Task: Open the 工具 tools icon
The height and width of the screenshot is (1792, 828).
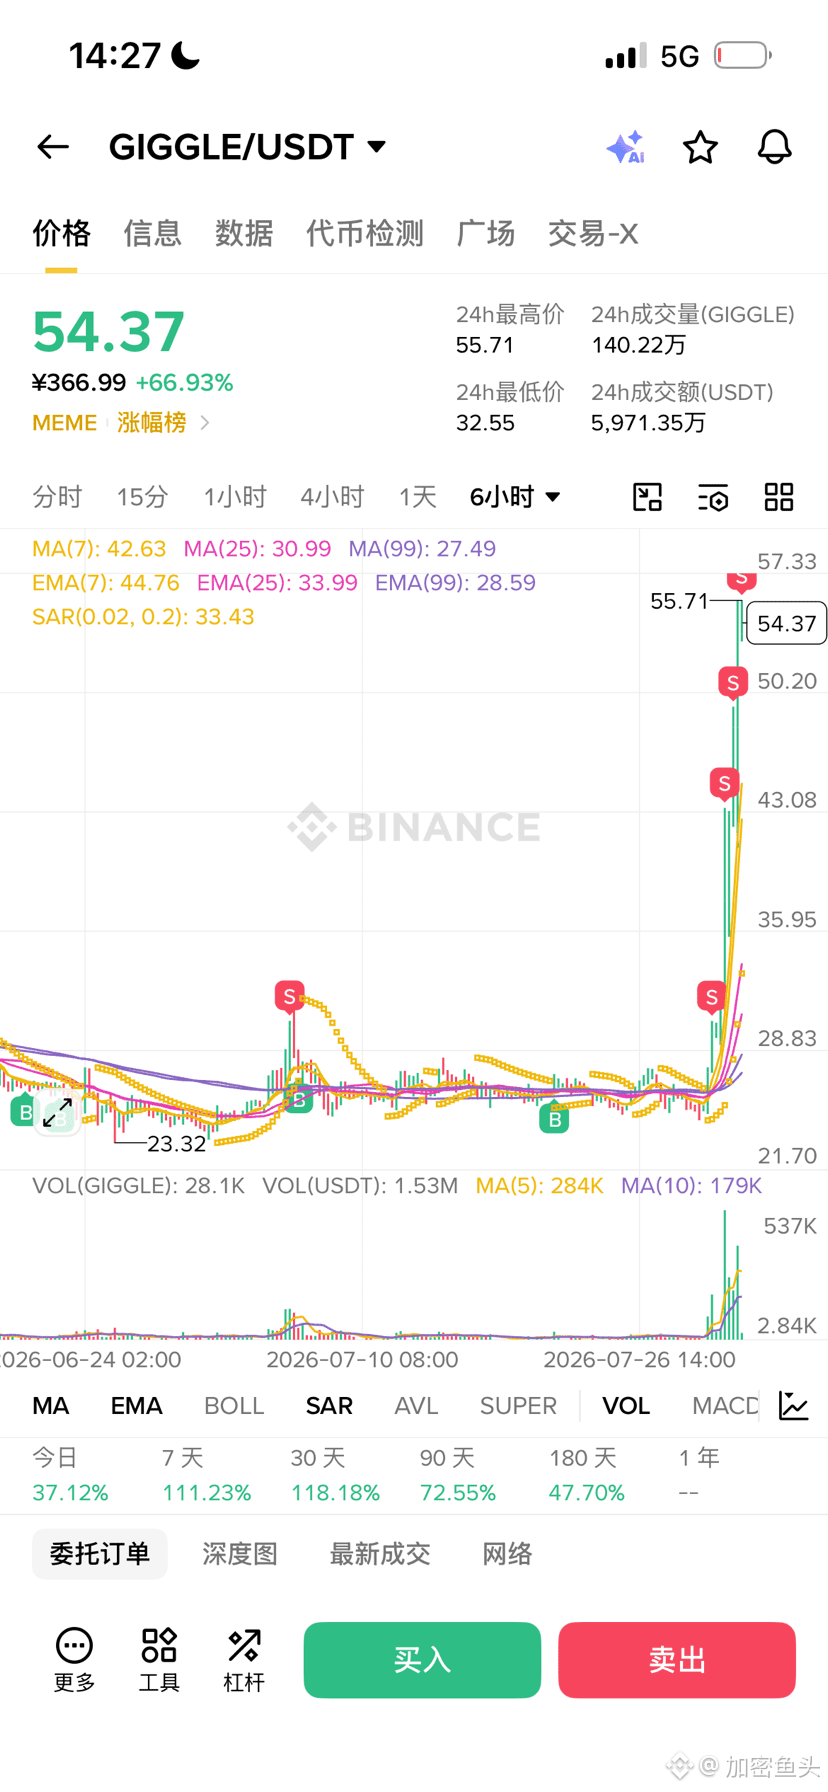Action: tap(159, 1659)
